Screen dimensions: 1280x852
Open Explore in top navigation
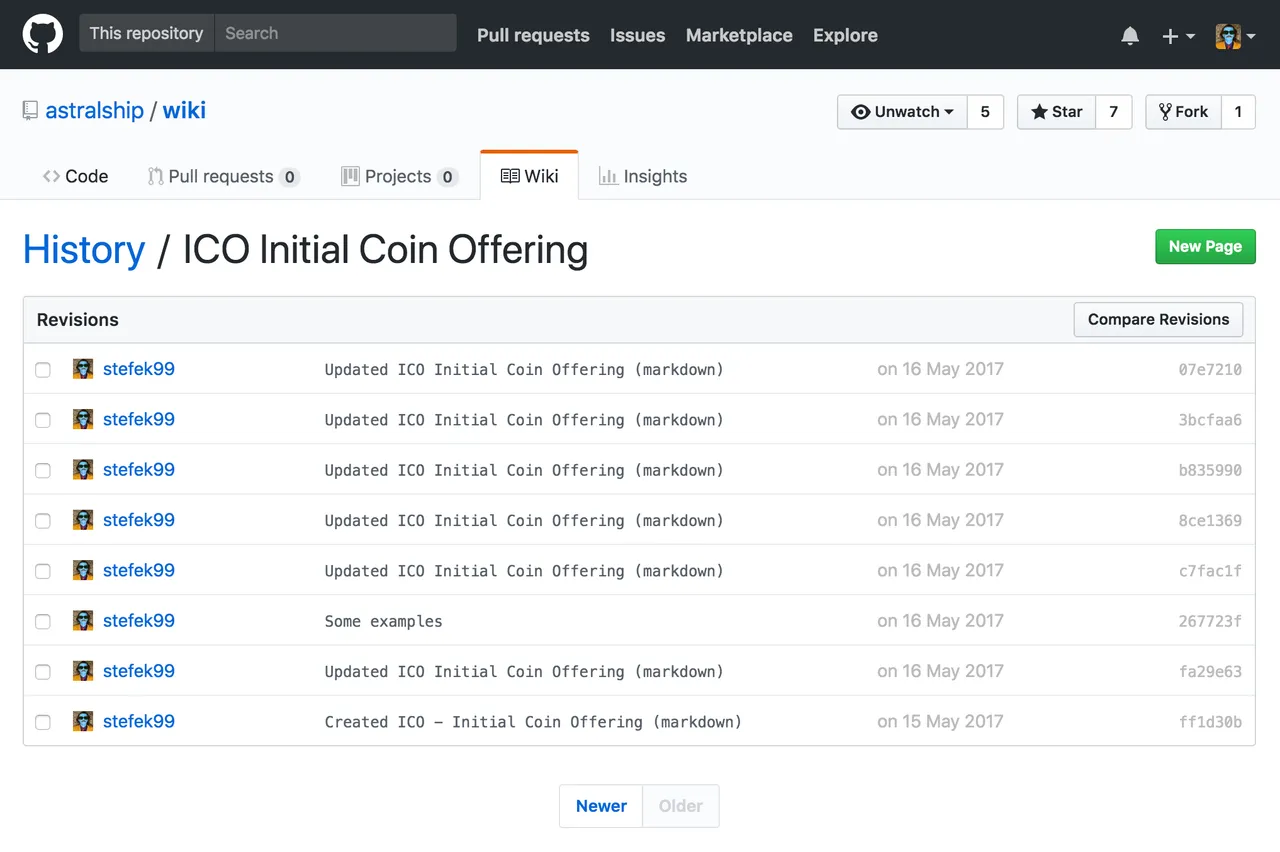[845, 35]
